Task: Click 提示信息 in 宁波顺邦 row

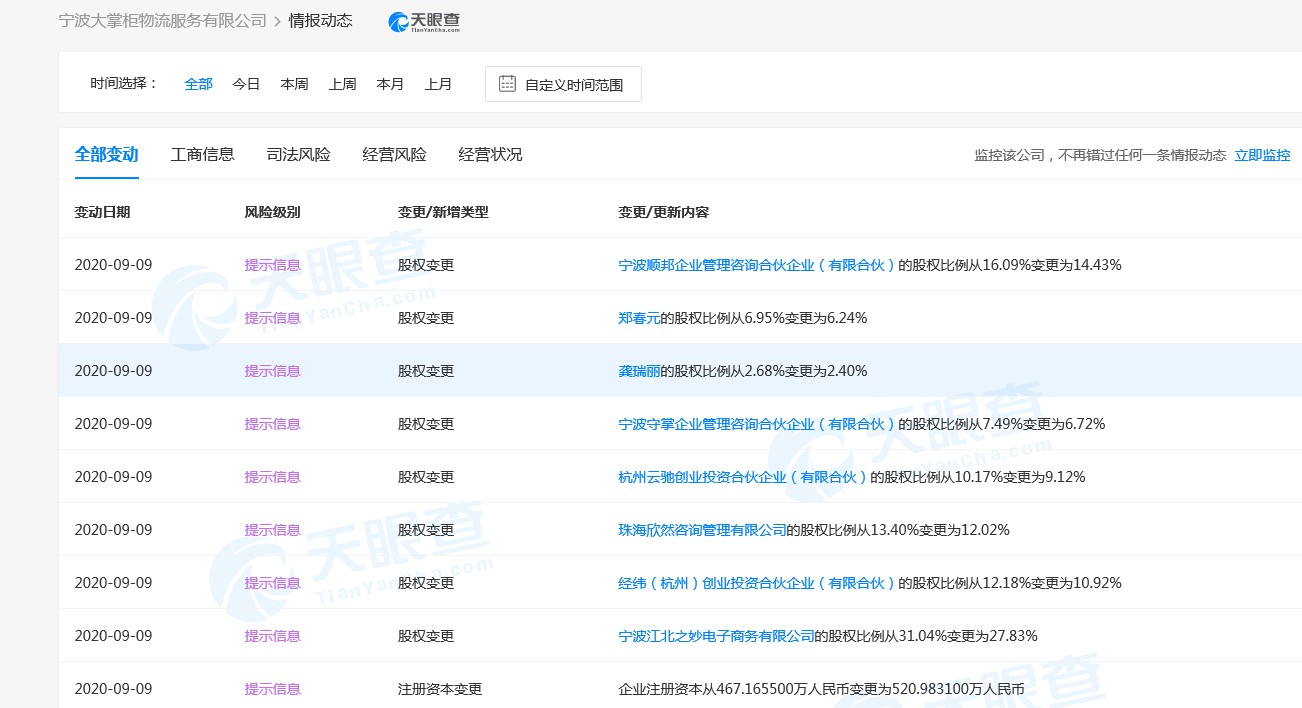Action: coord(272,265)
